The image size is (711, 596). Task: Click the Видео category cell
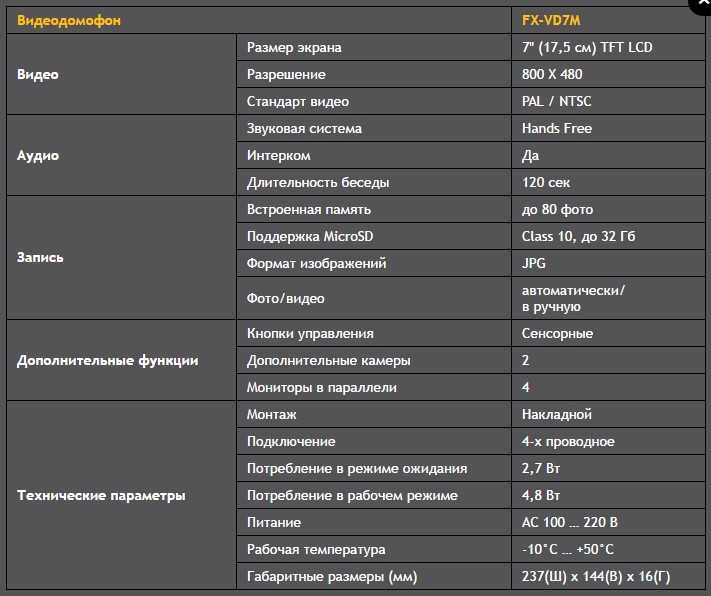(x=122, y=74)
